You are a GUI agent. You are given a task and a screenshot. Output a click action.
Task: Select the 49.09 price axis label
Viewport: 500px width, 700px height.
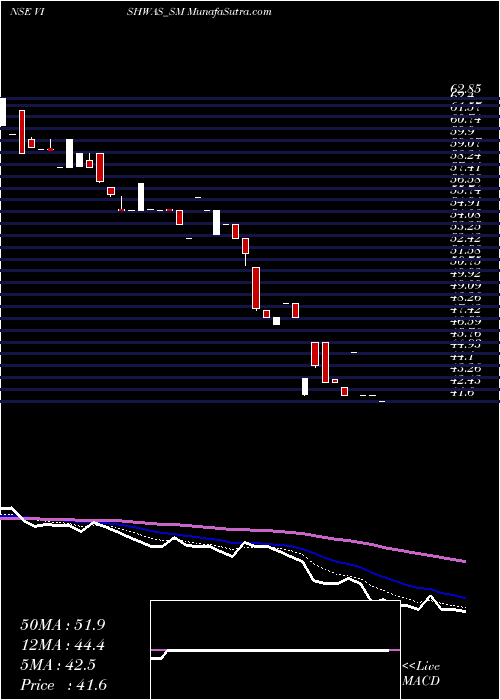click(465, 285)
